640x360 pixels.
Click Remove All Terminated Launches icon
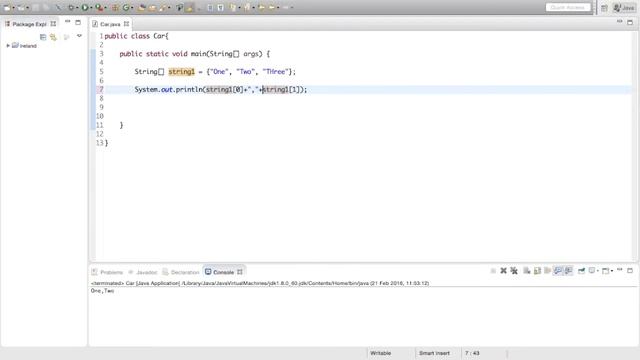pos(514,271)
